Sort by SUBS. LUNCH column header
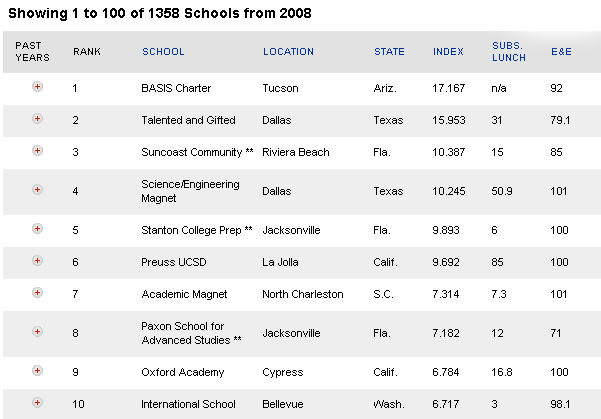The image size is (601, 419). coord(509,52)
